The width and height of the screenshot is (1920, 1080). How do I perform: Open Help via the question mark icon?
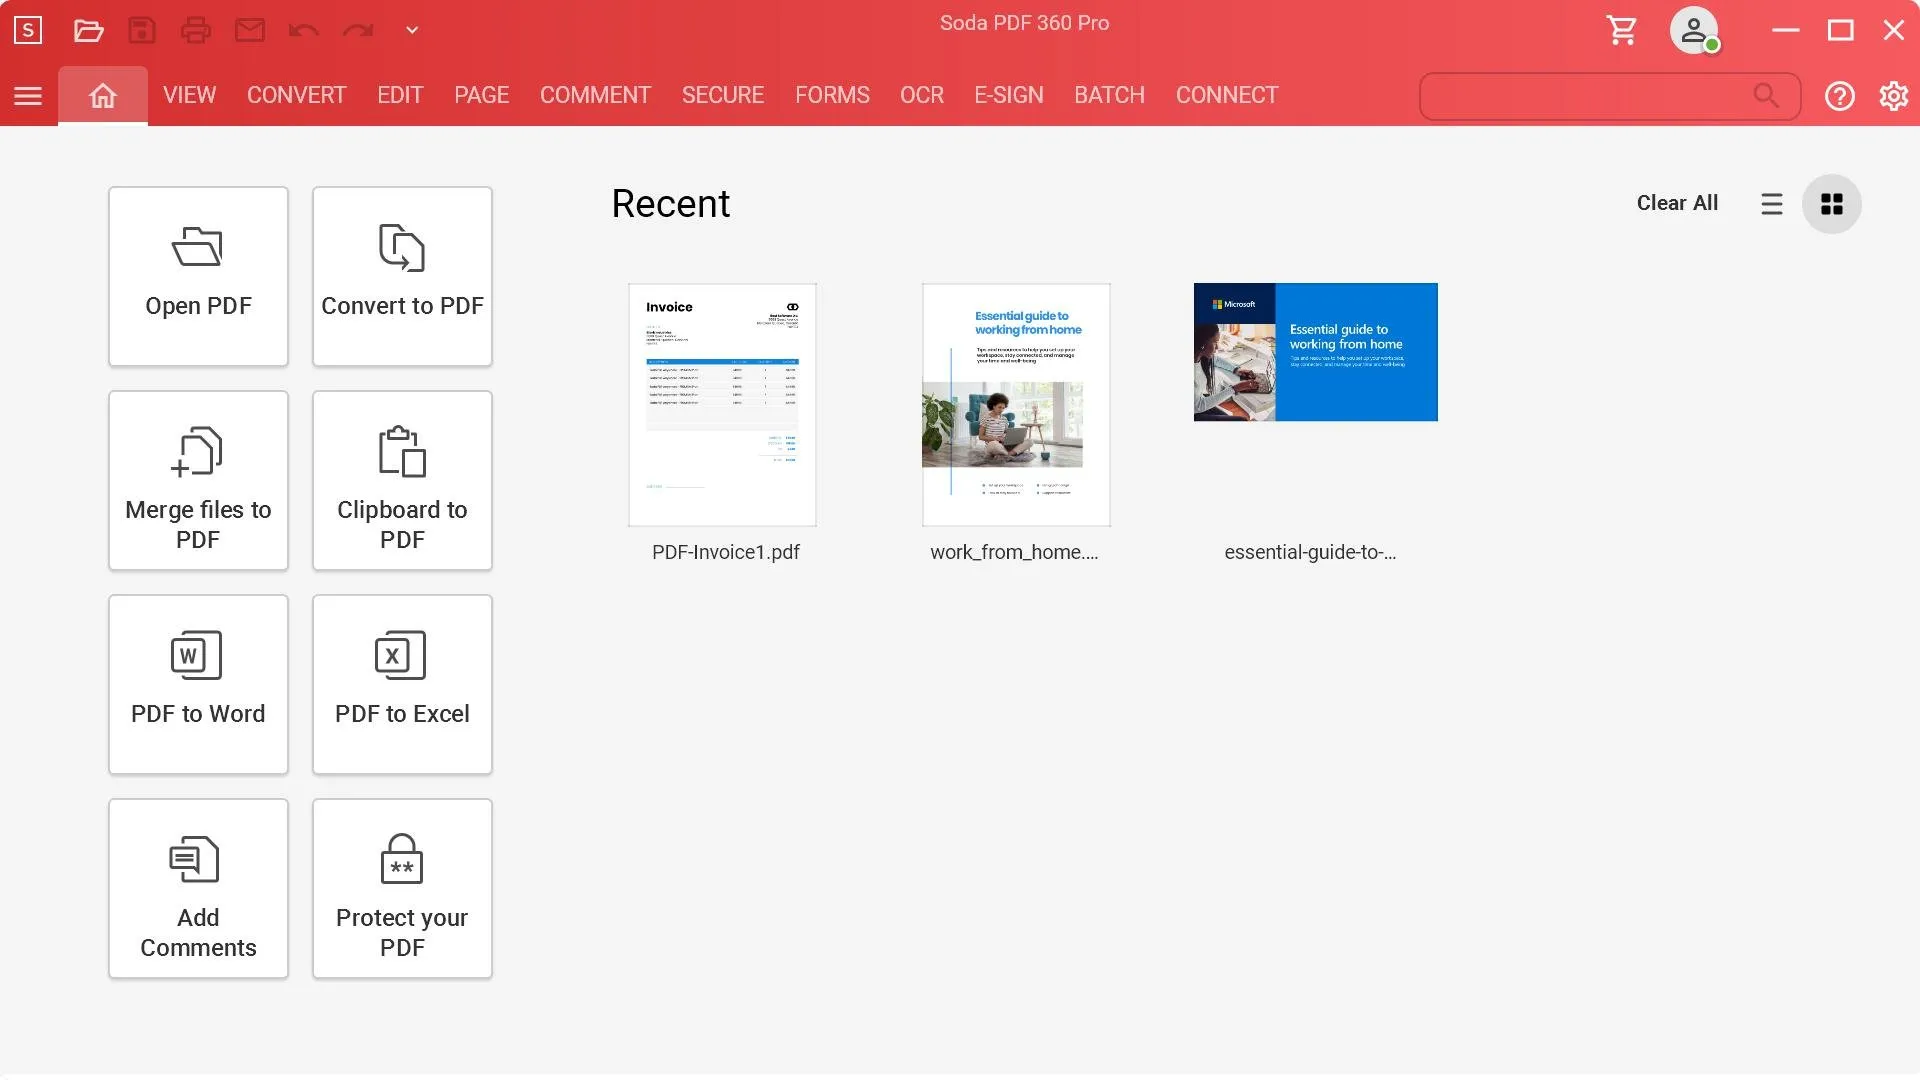coord(1839,95)
